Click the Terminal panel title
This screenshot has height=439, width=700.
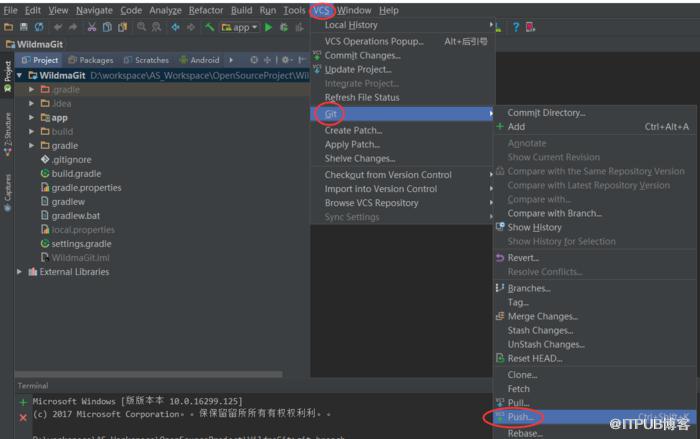click(33, 385)
